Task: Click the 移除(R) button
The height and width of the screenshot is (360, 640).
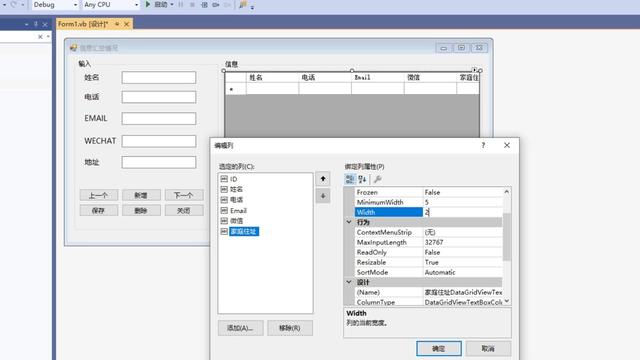Action: pos(290,328)
